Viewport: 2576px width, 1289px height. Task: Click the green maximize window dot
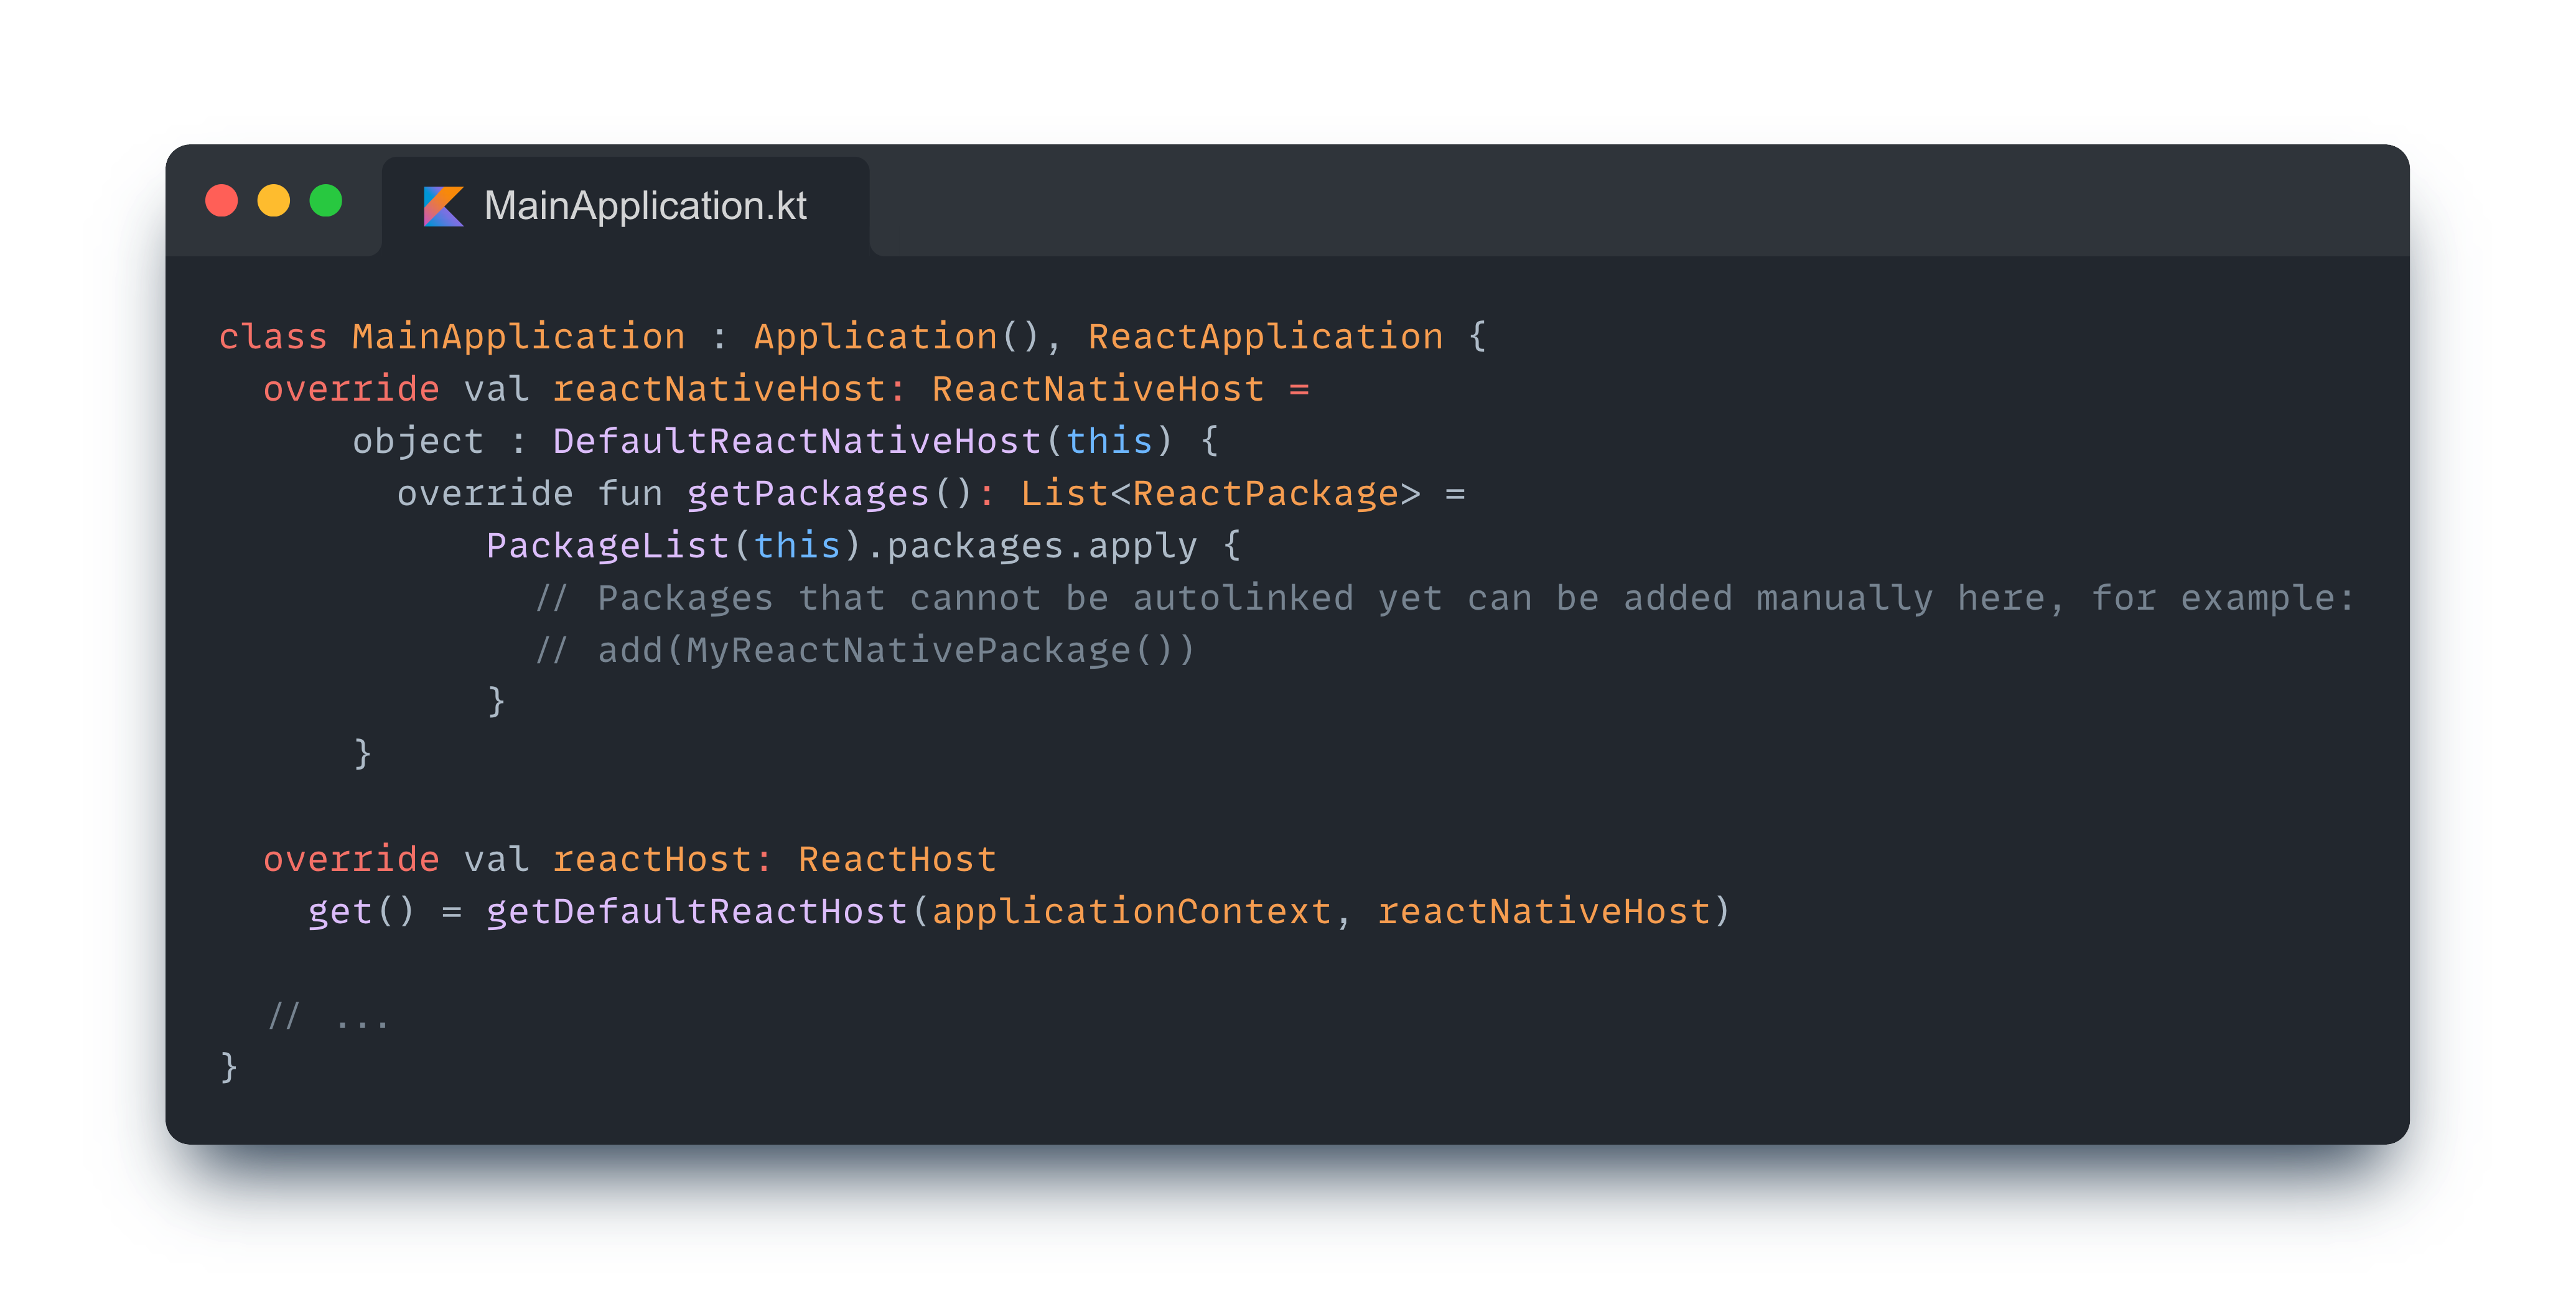[326, 201]
